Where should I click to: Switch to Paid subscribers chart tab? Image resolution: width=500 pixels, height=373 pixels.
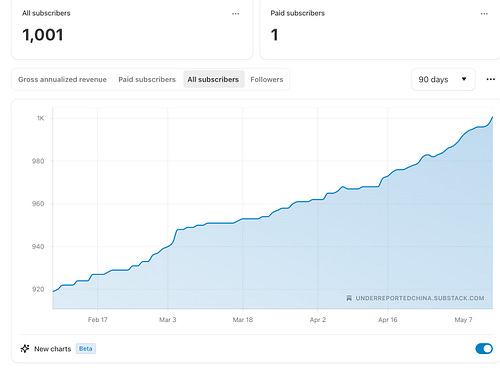[x=147, y=79]
